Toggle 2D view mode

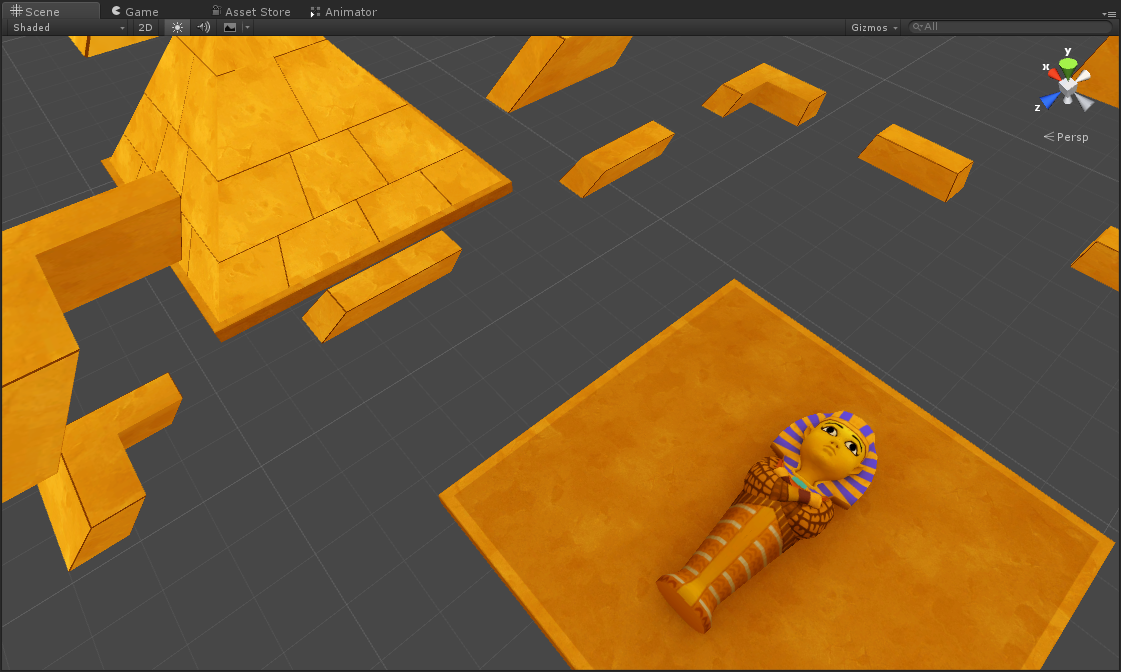(145, 27)
